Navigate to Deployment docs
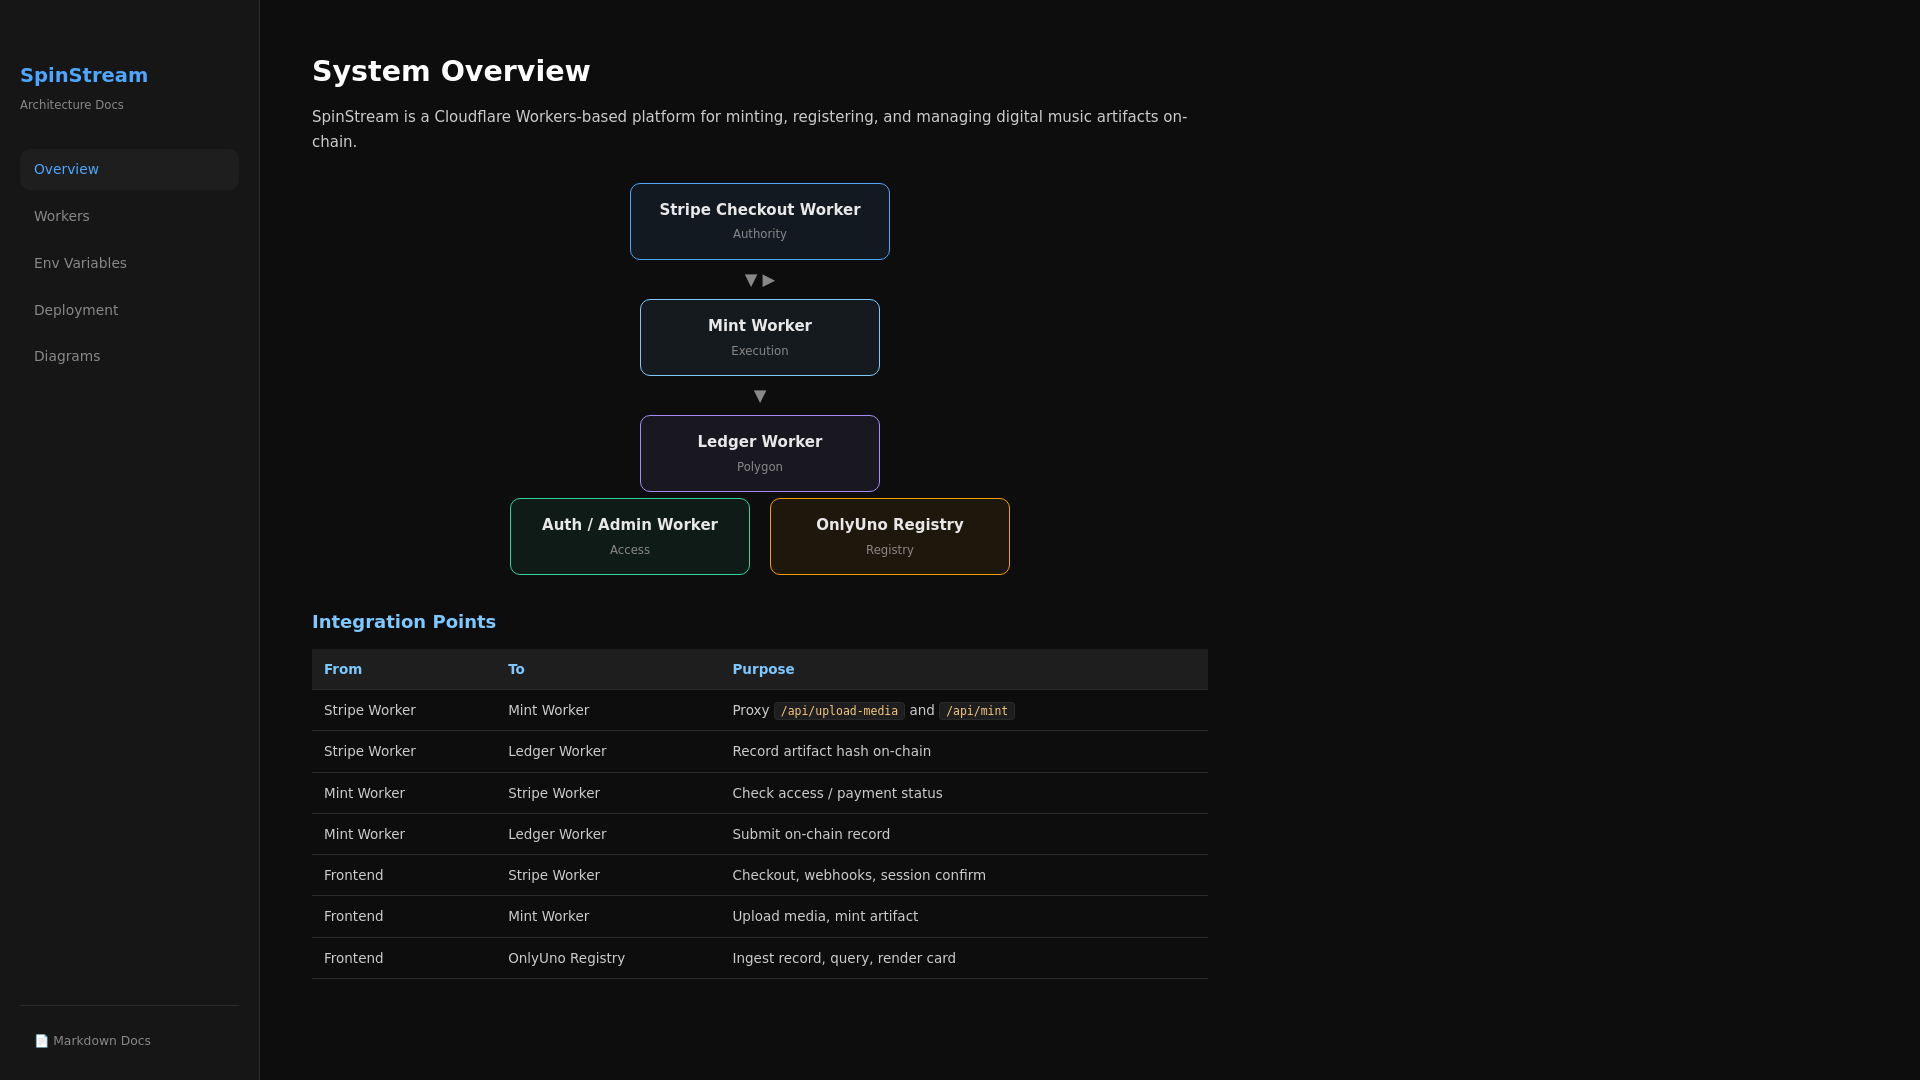This screenshot has width=1920, height=1080. click(129, 310)
